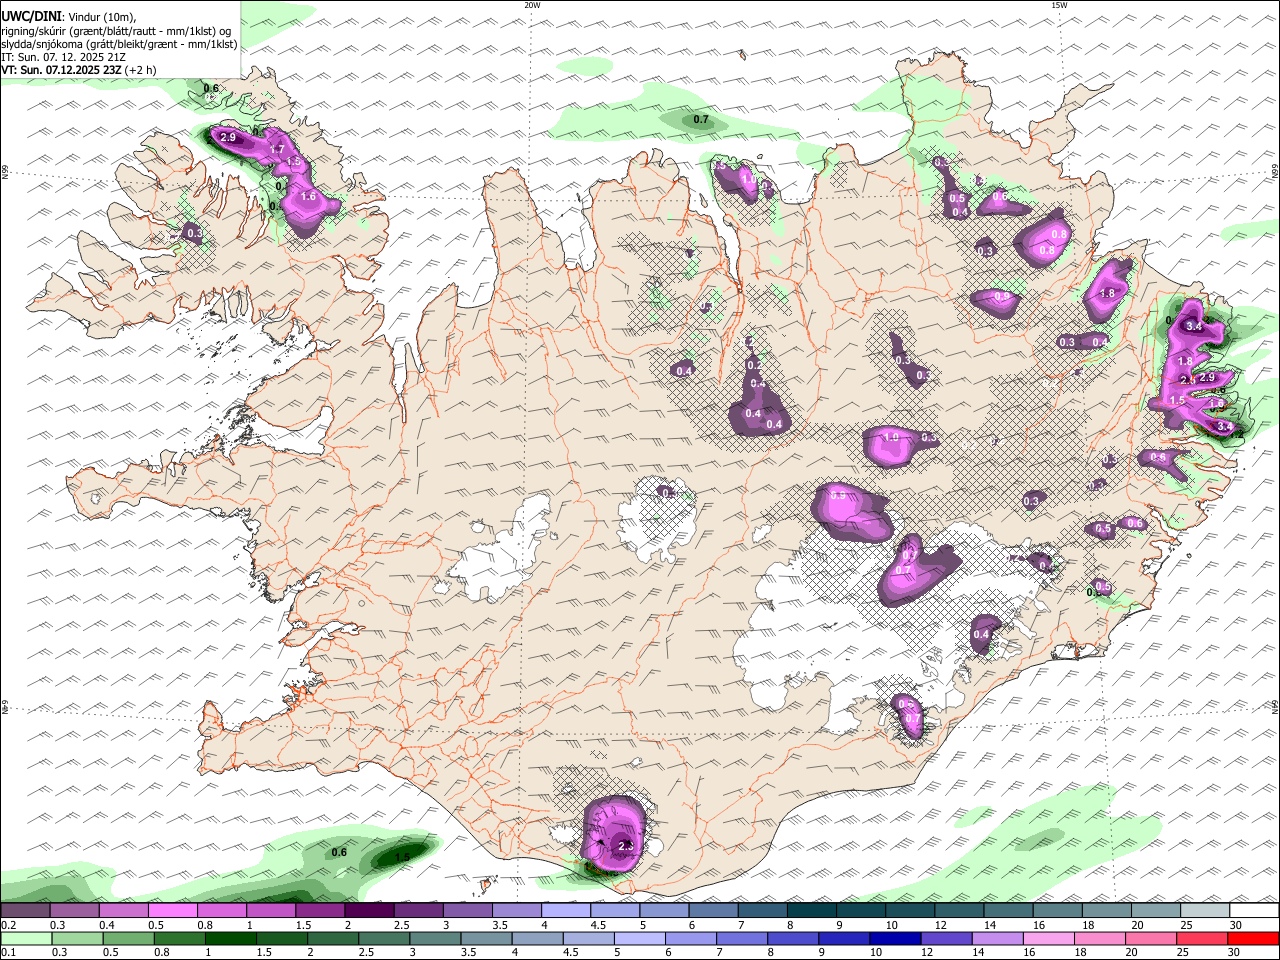Click the '20W' longitude label at the top

(532, 5)
